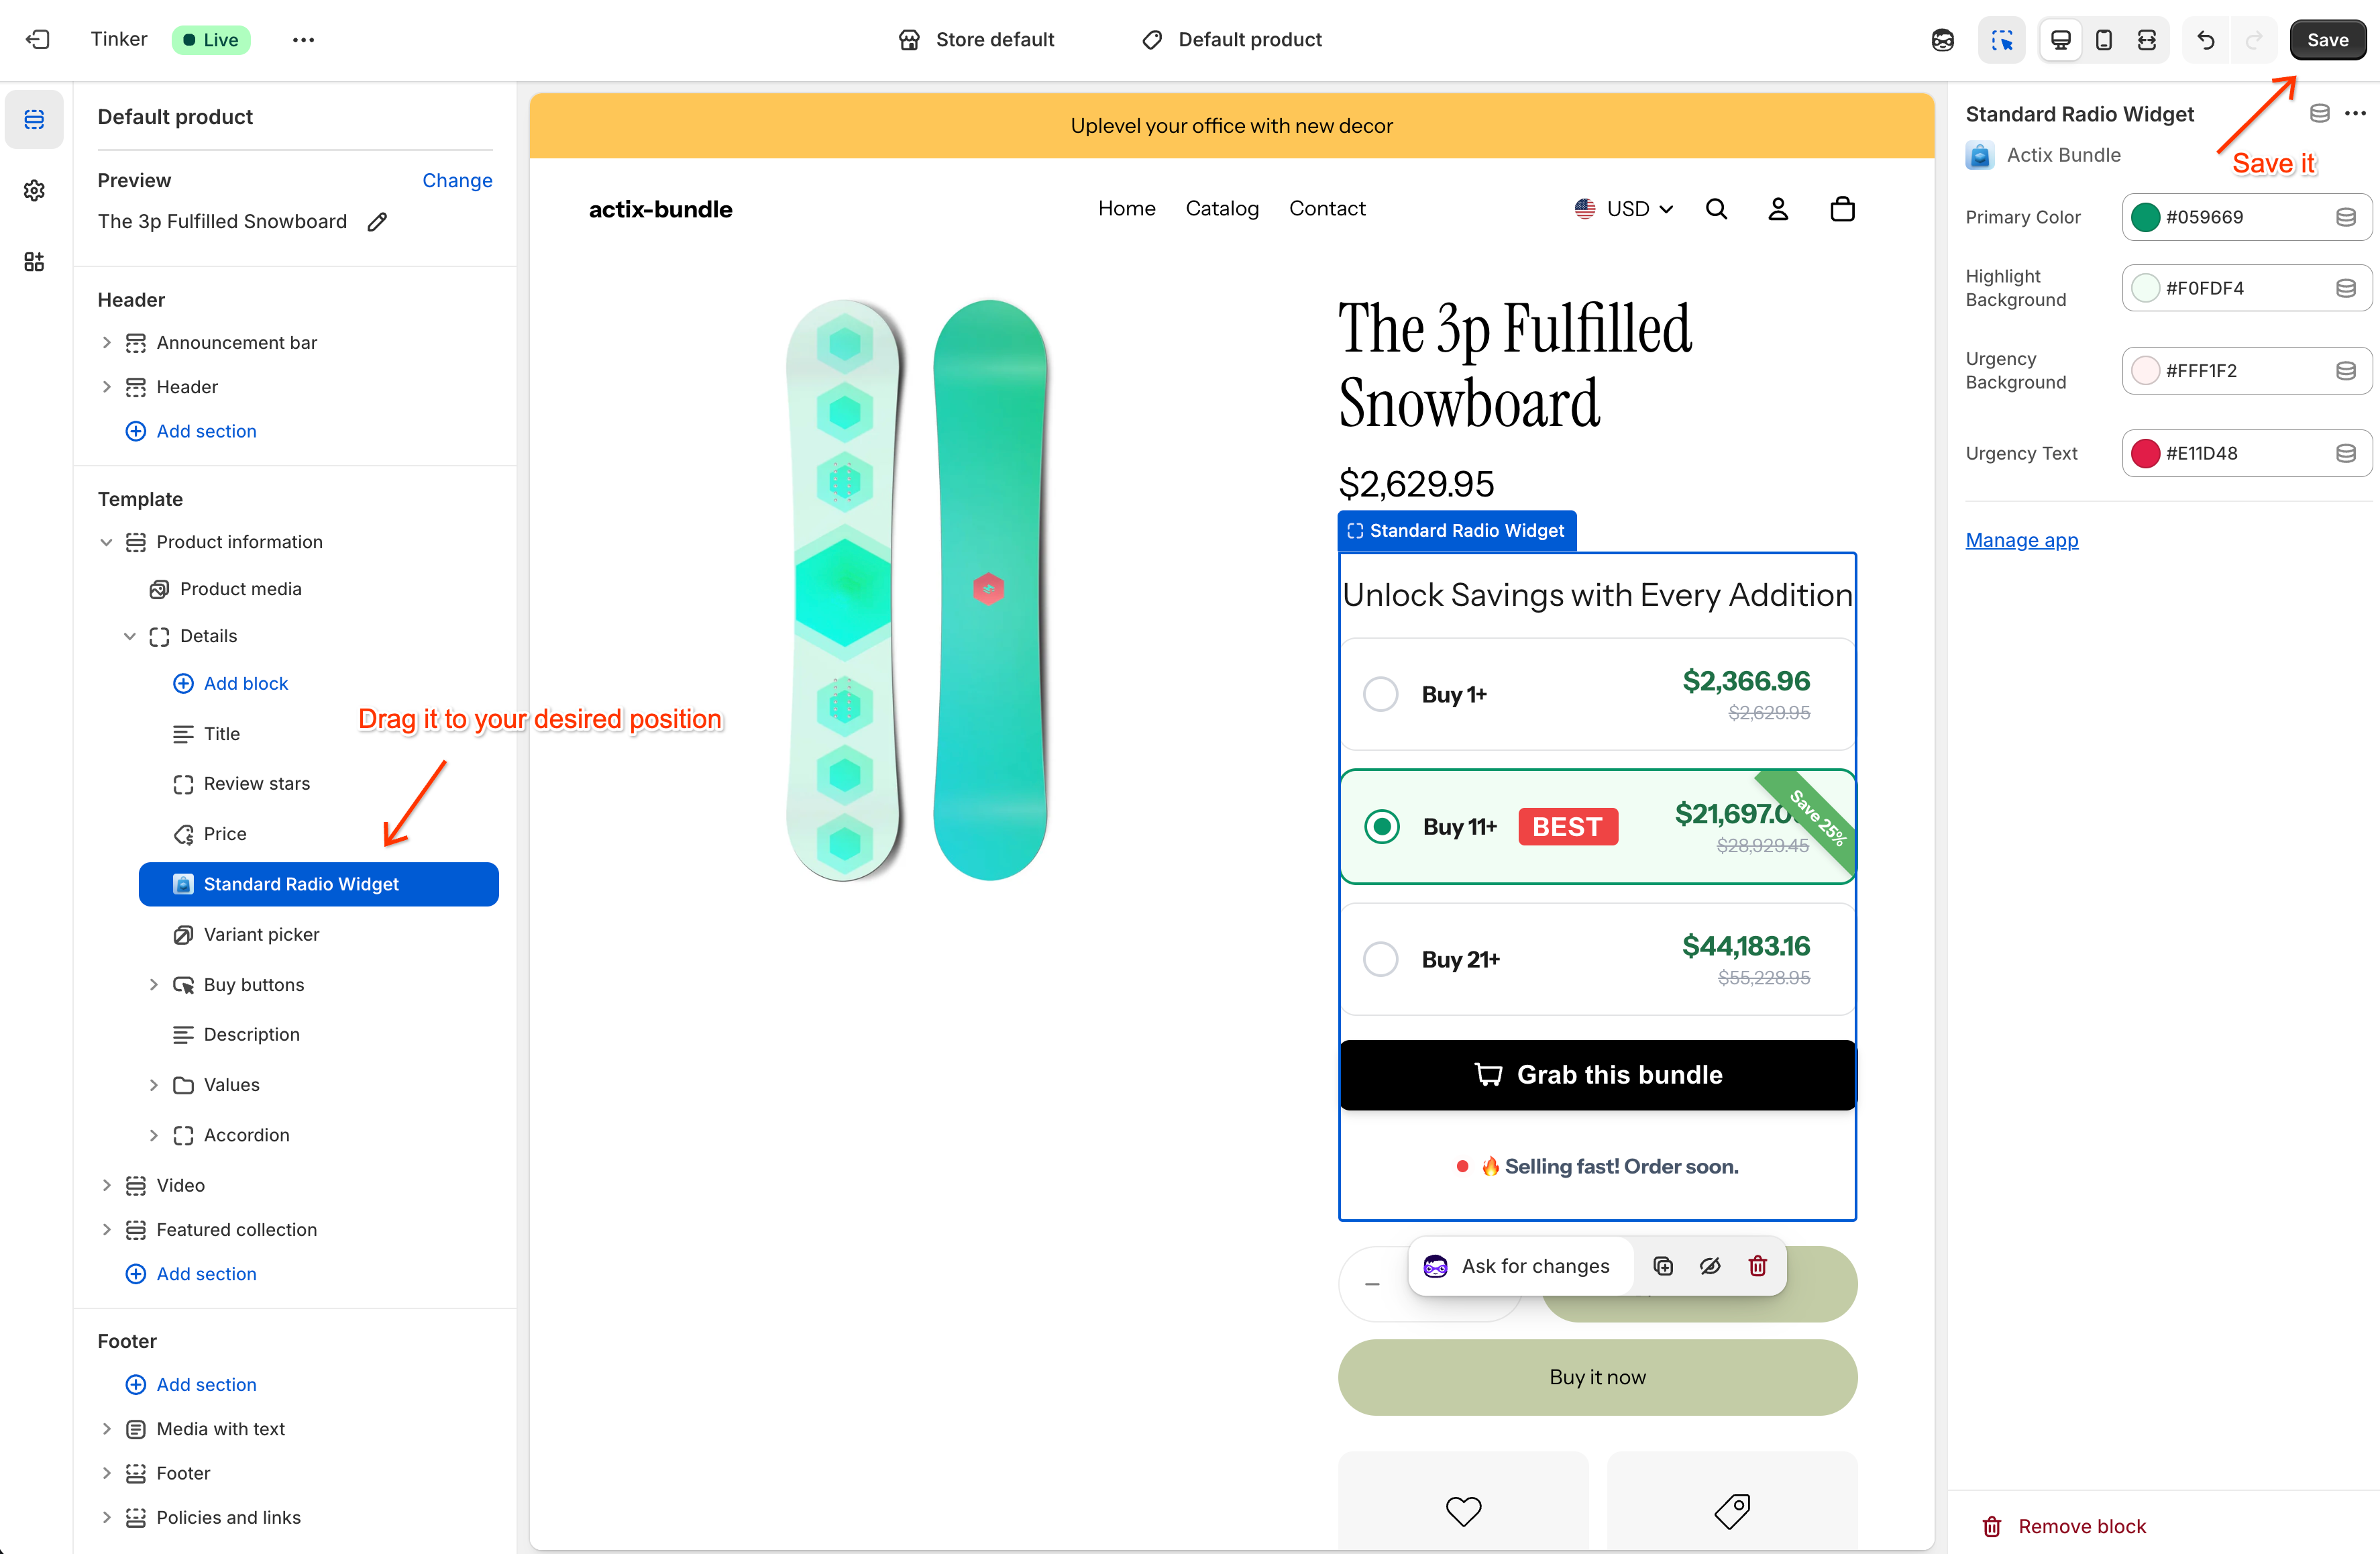Open the storefront search icon
This screenshot has width=2380, height=1554.
pyautogui.click(x=1716, y=209)
